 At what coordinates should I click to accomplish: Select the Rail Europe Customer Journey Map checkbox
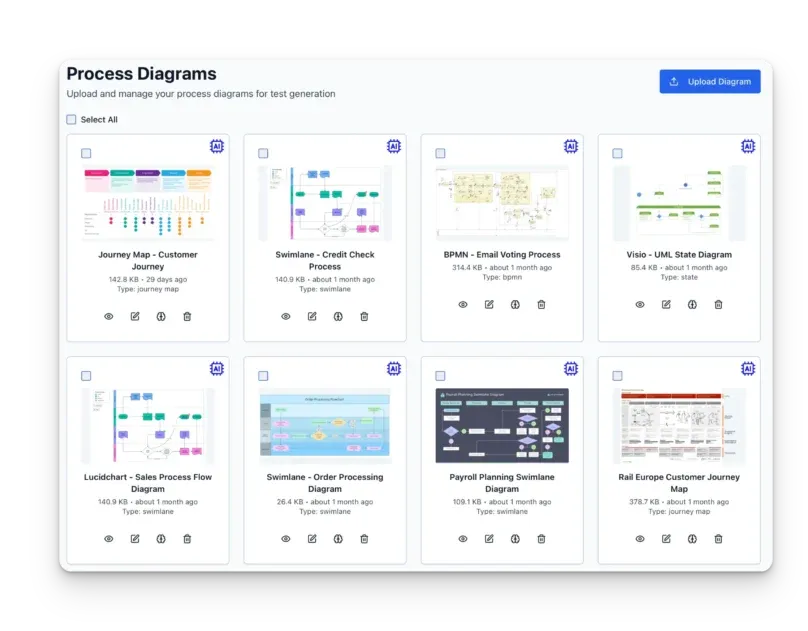tap(617, 376)
